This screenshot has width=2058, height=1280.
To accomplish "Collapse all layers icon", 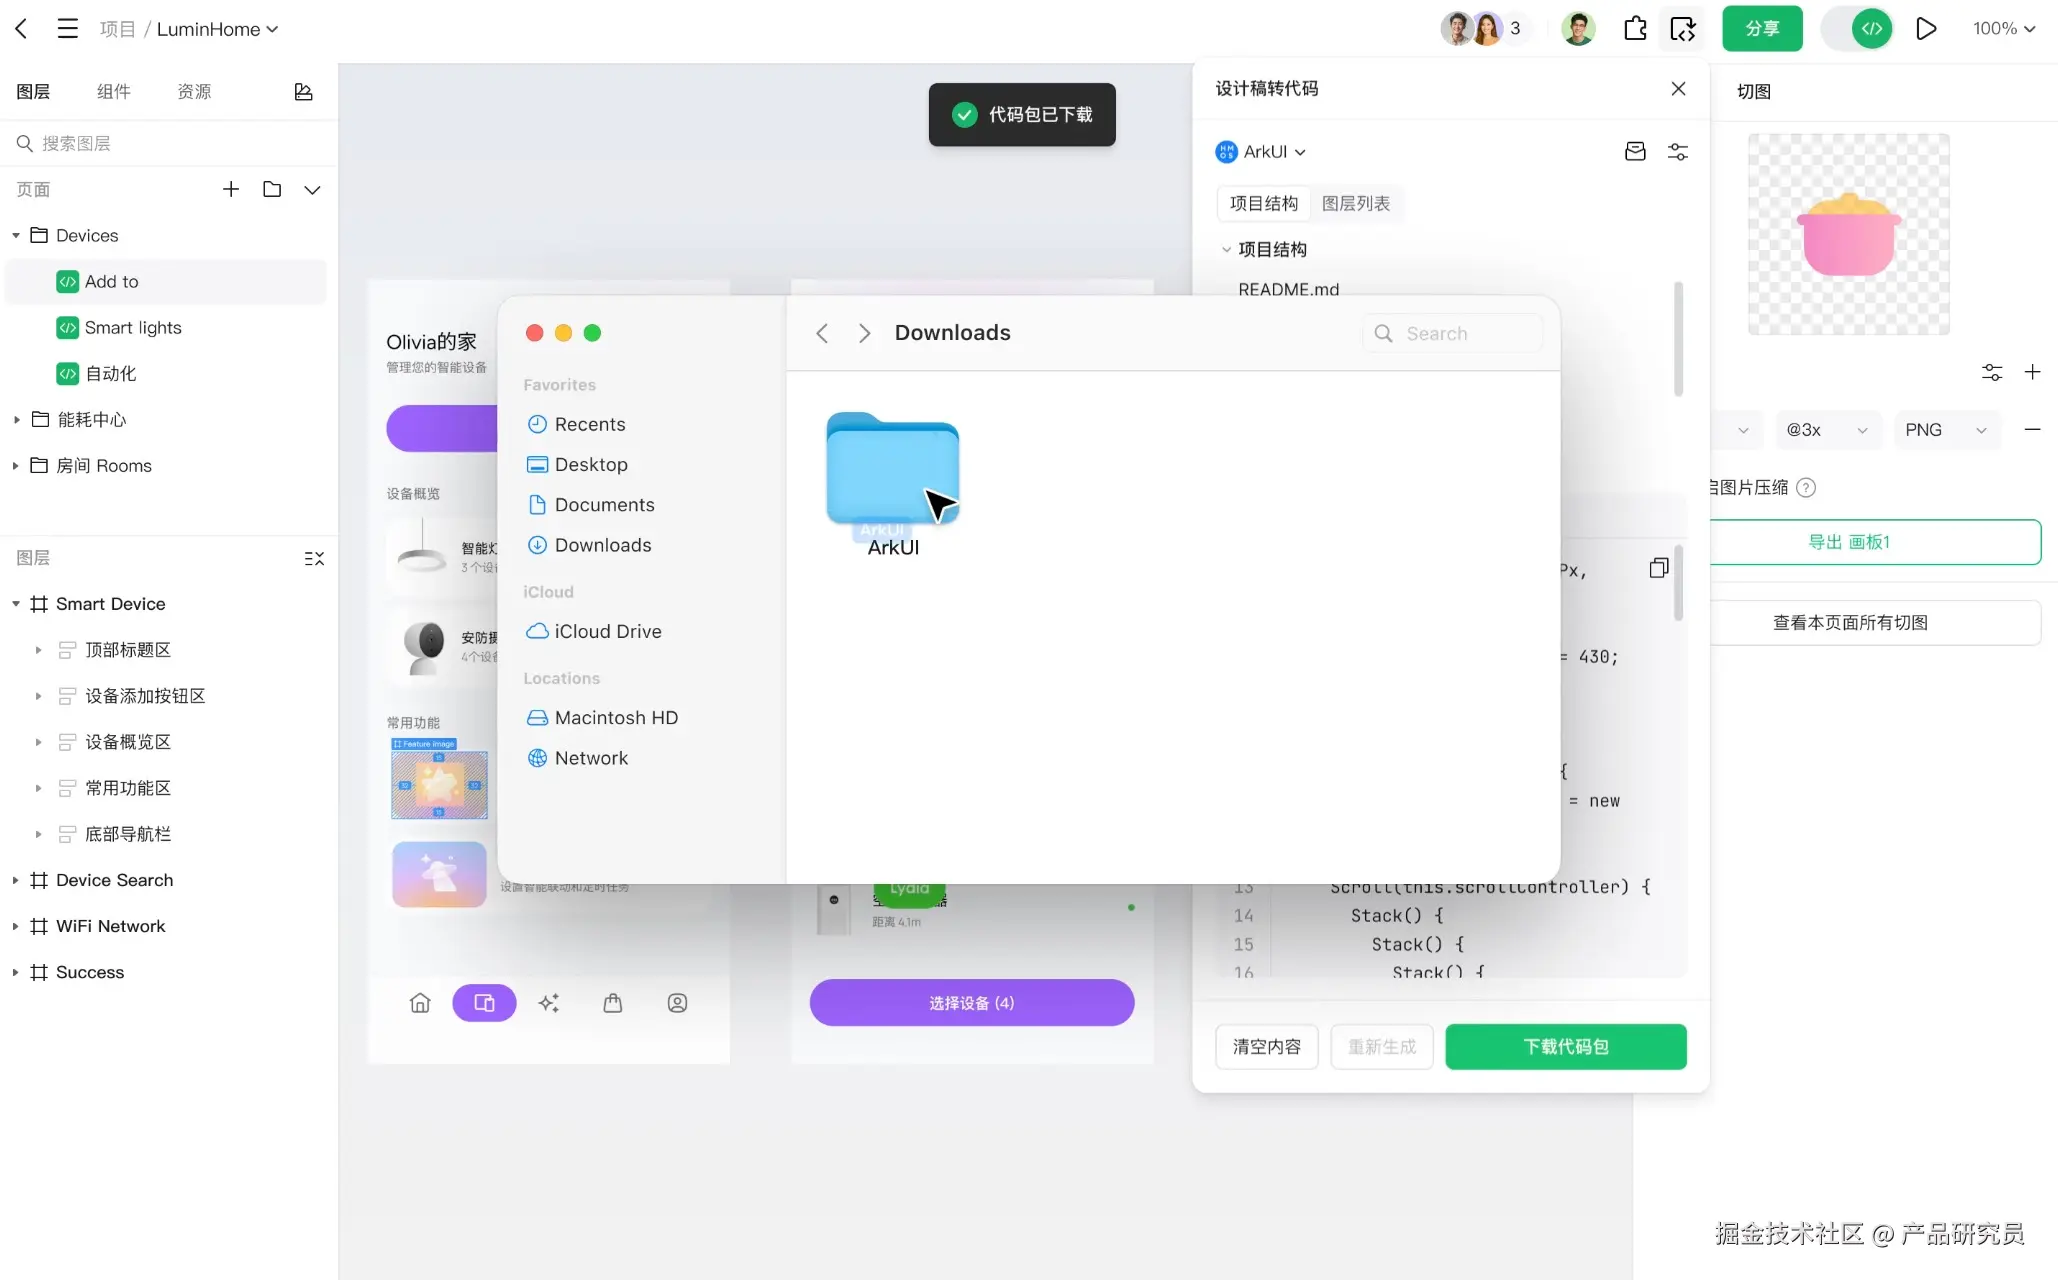I will point(314,558).
